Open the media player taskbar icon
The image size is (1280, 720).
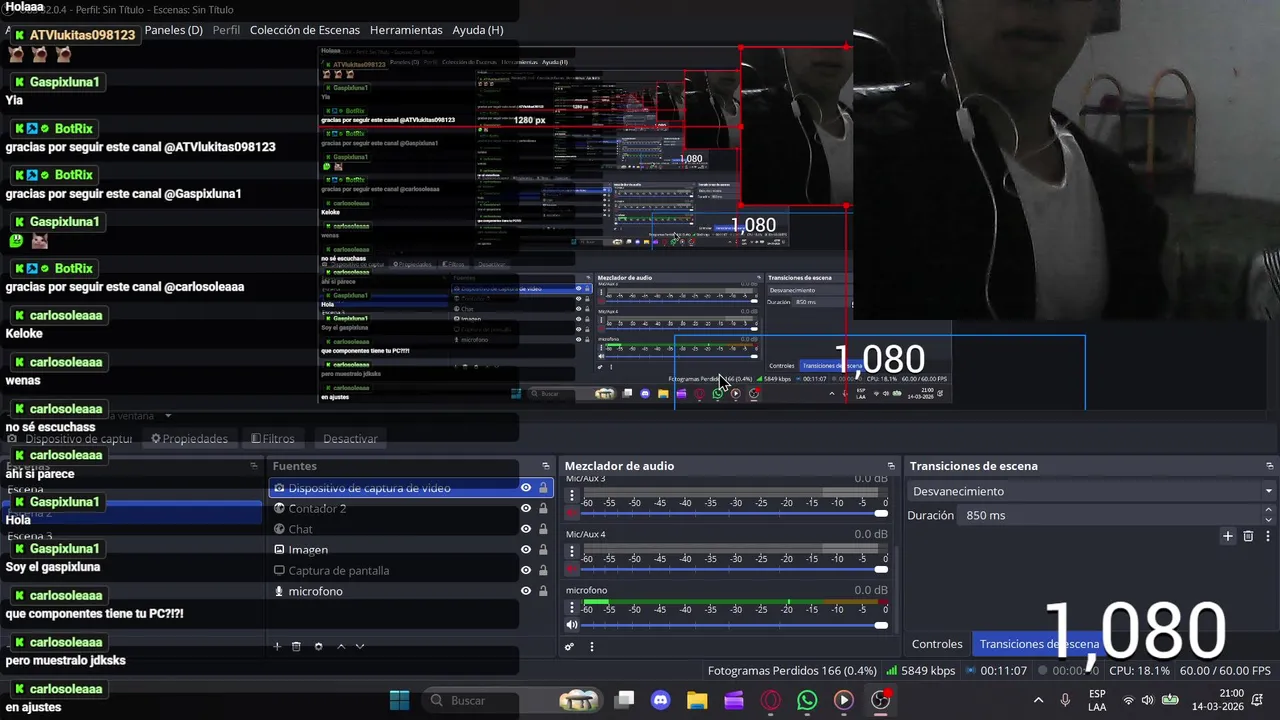[844, 700]
